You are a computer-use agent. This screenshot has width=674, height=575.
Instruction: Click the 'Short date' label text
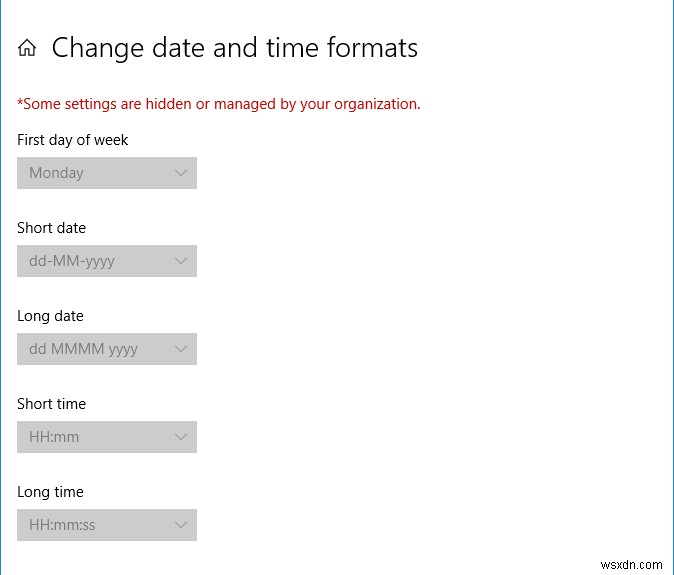coord(51,228)
